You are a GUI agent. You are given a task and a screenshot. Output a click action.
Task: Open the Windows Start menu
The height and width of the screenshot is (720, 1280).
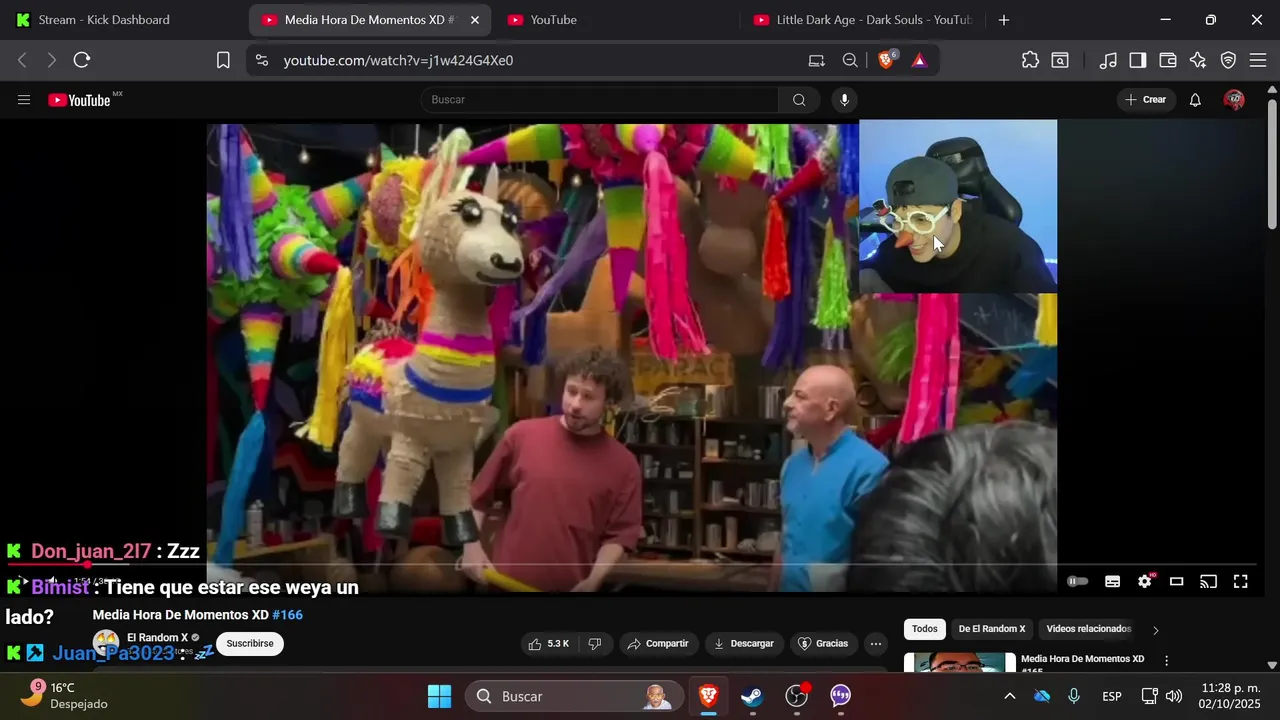(x=439, y=696)
